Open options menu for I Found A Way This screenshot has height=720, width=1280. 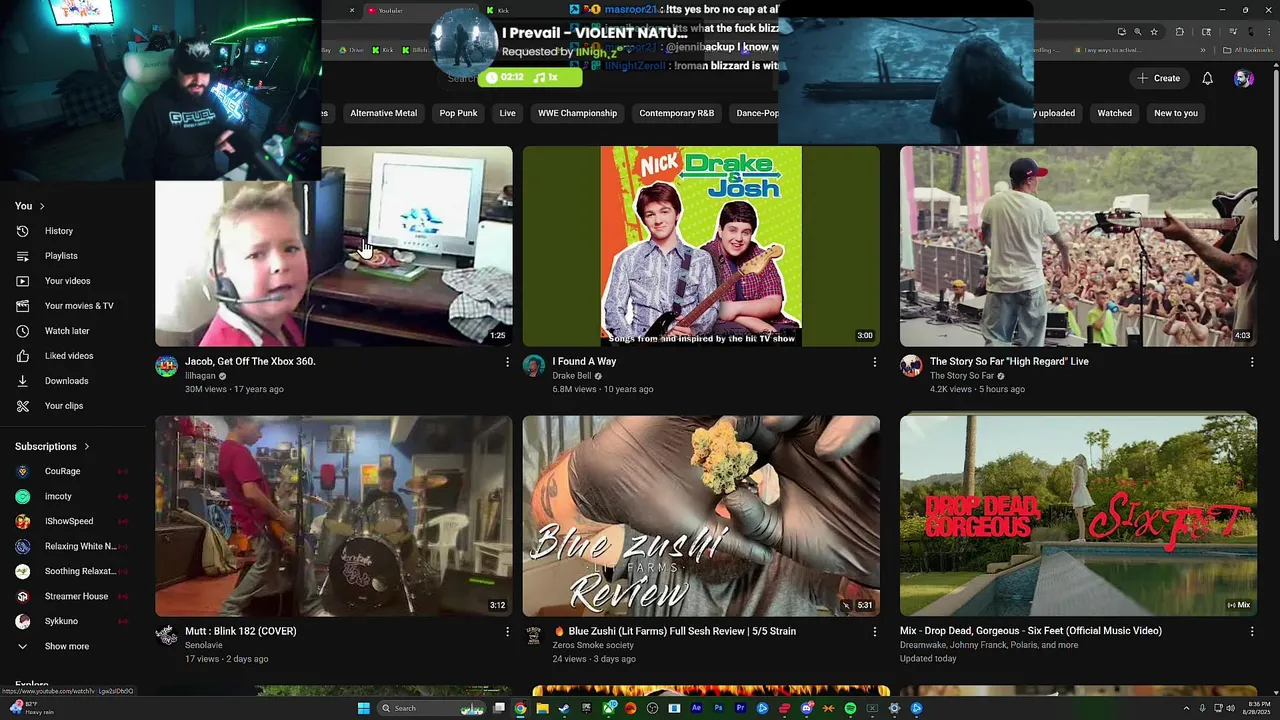click(x=875, y=362)
